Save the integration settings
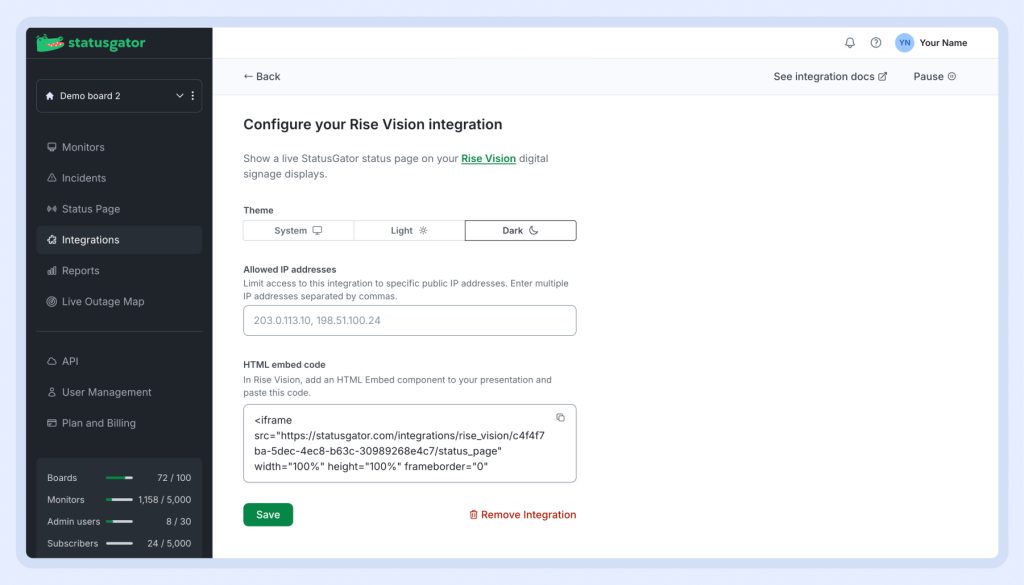The width and height of the screenshot is (1024, 585). click(x=268, y=514)
